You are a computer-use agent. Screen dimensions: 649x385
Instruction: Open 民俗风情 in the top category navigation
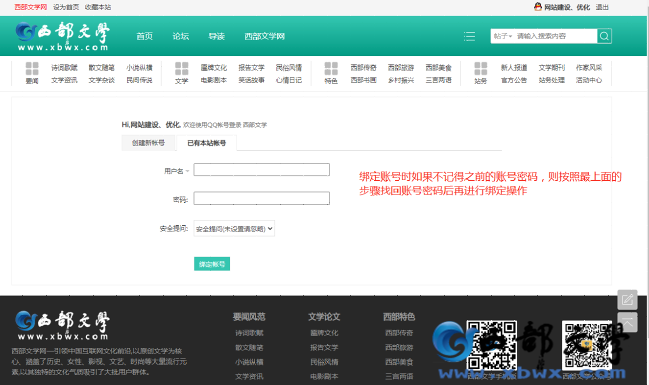[288, 67]
